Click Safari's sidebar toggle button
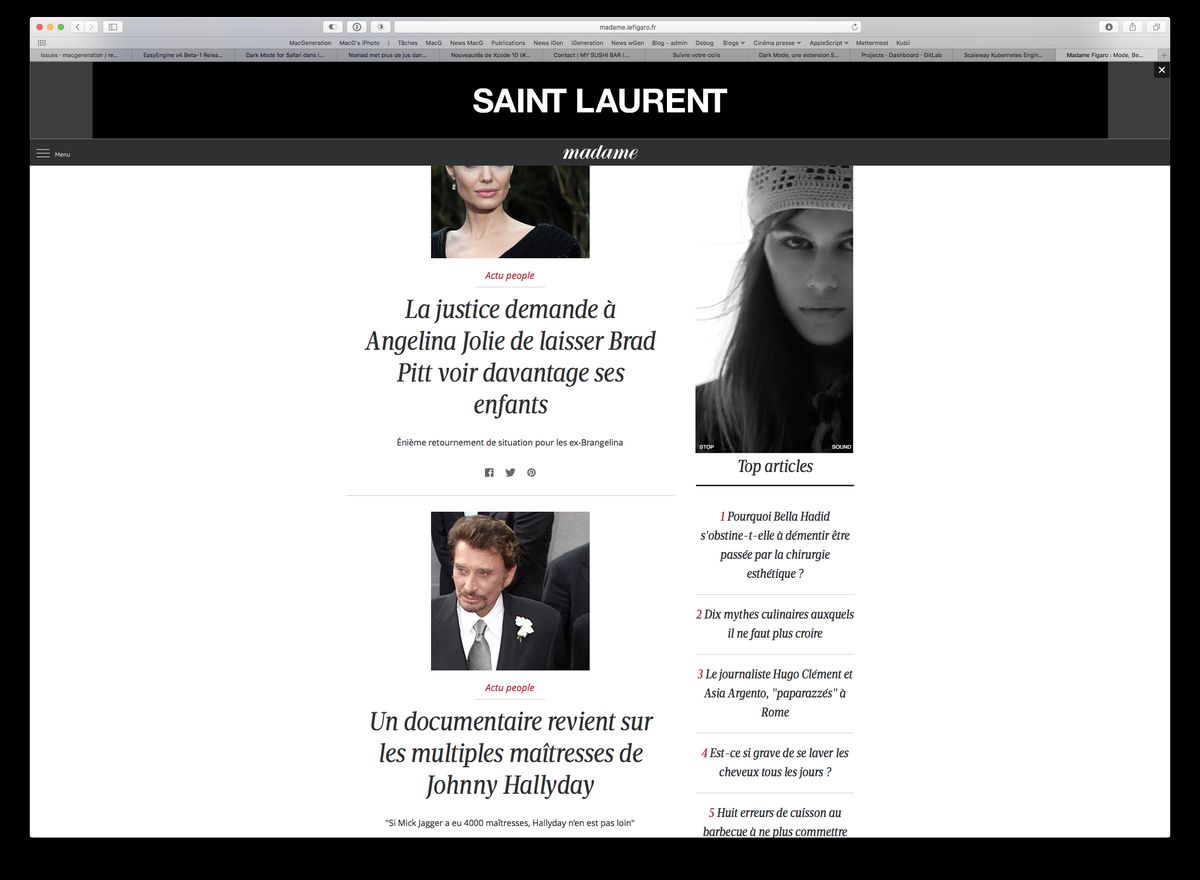1200x880 pixels. (x=112, y=27)
